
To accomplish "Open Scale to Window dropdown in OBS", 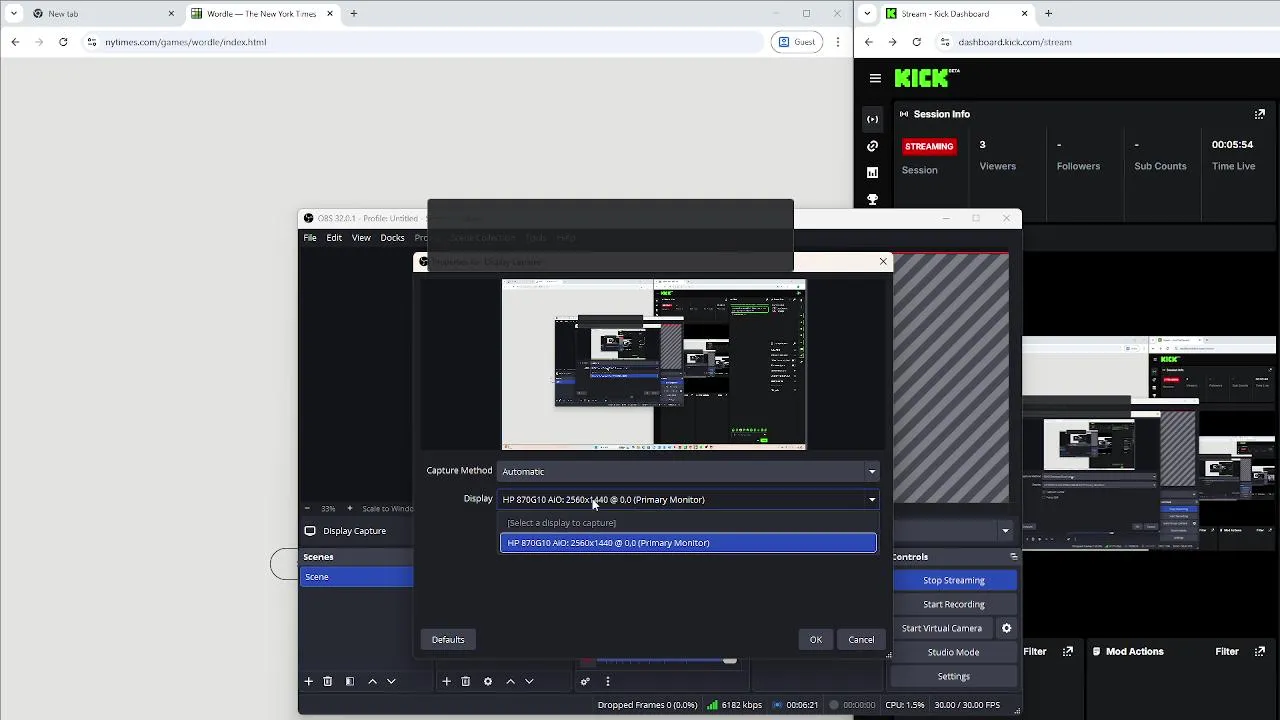I will tap(387, 509).
